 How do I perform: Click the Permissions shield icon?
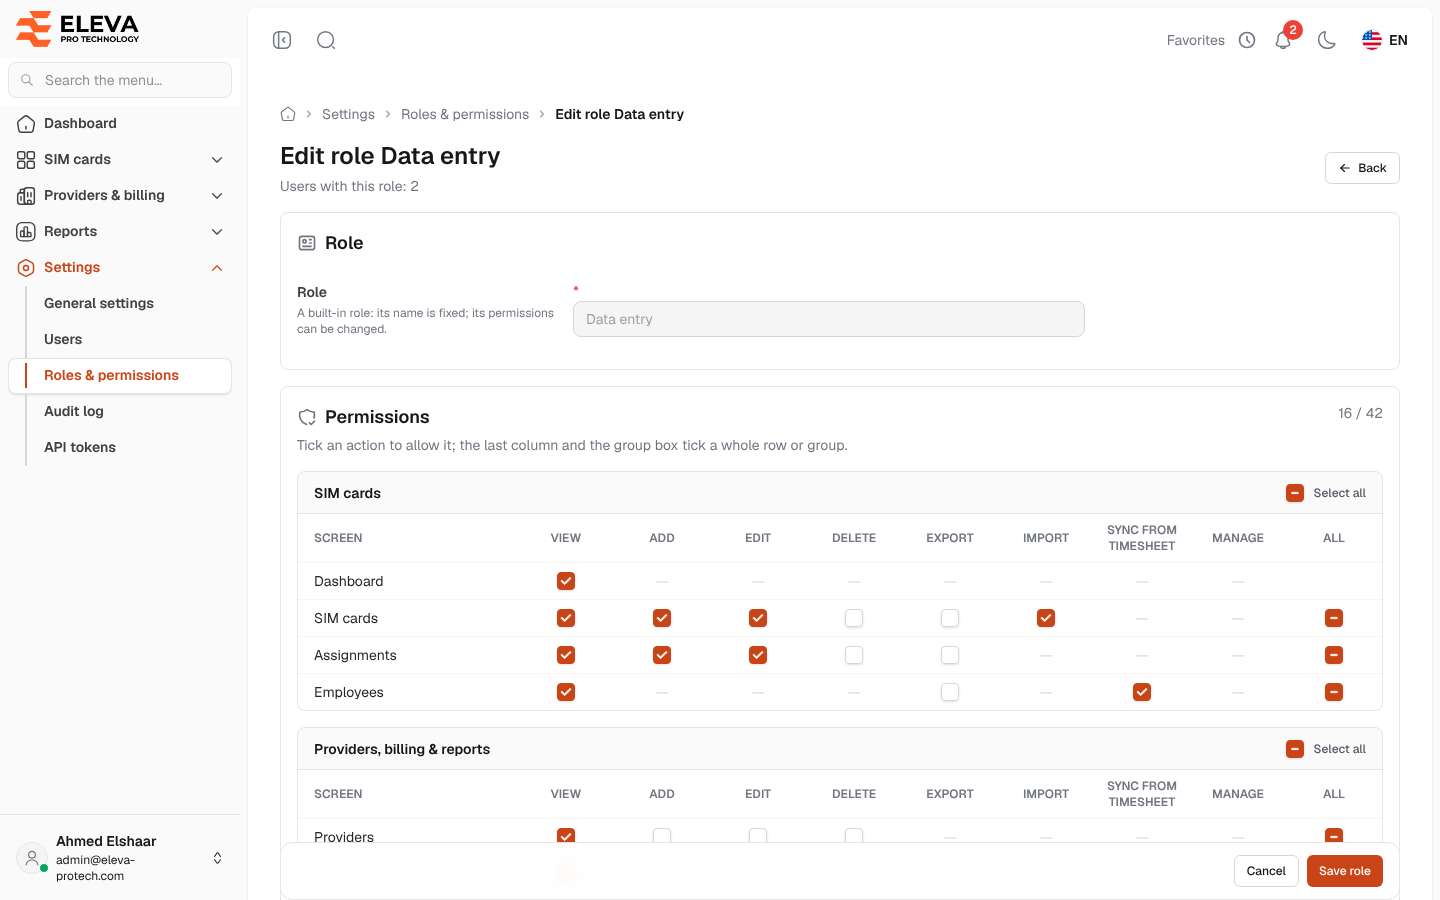(x=307, y=417)
